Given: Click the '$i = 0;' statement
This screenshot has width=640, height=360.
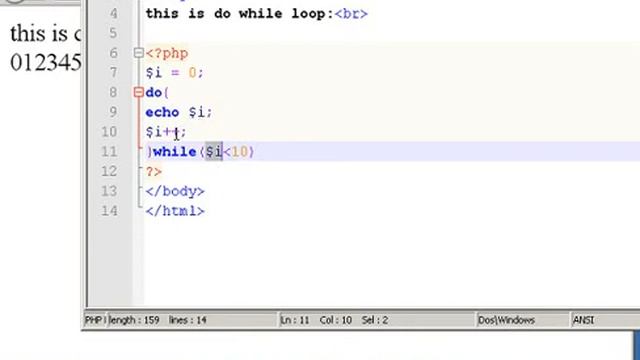Looking at the screenshot, I should click(x=174, y=73).
